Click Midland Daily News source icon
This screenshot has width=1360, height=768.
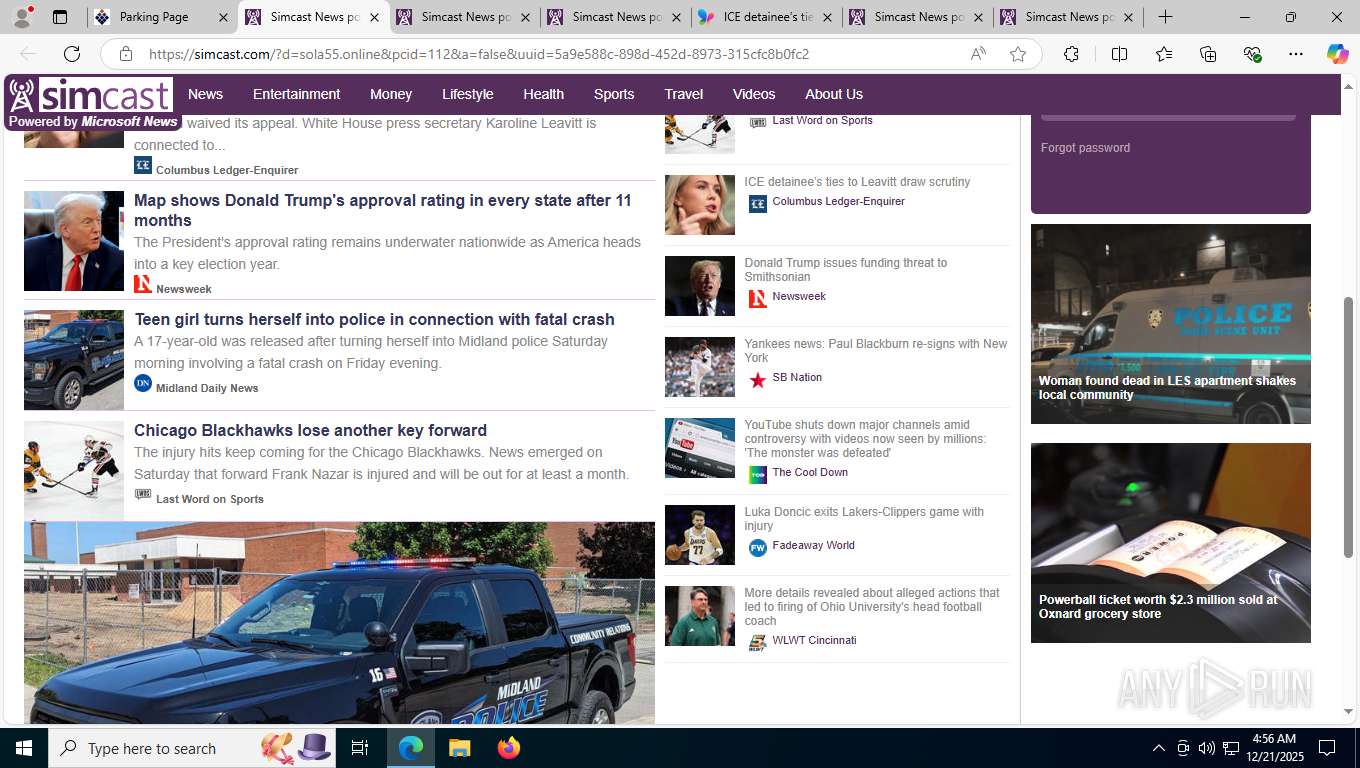143,383
